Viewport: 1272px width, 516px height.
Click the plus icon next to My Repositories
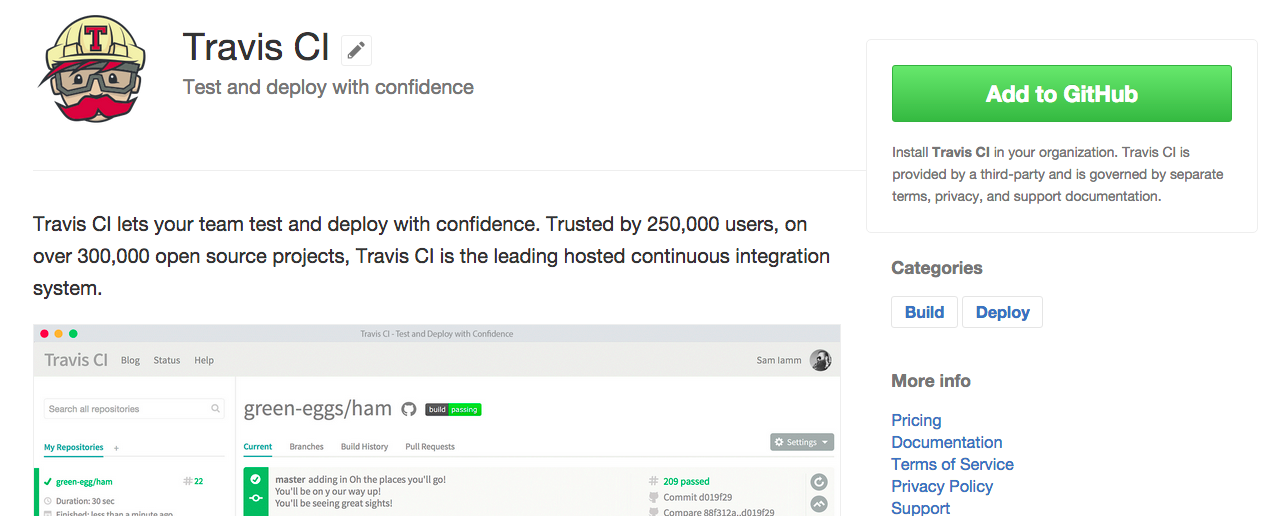116,448
